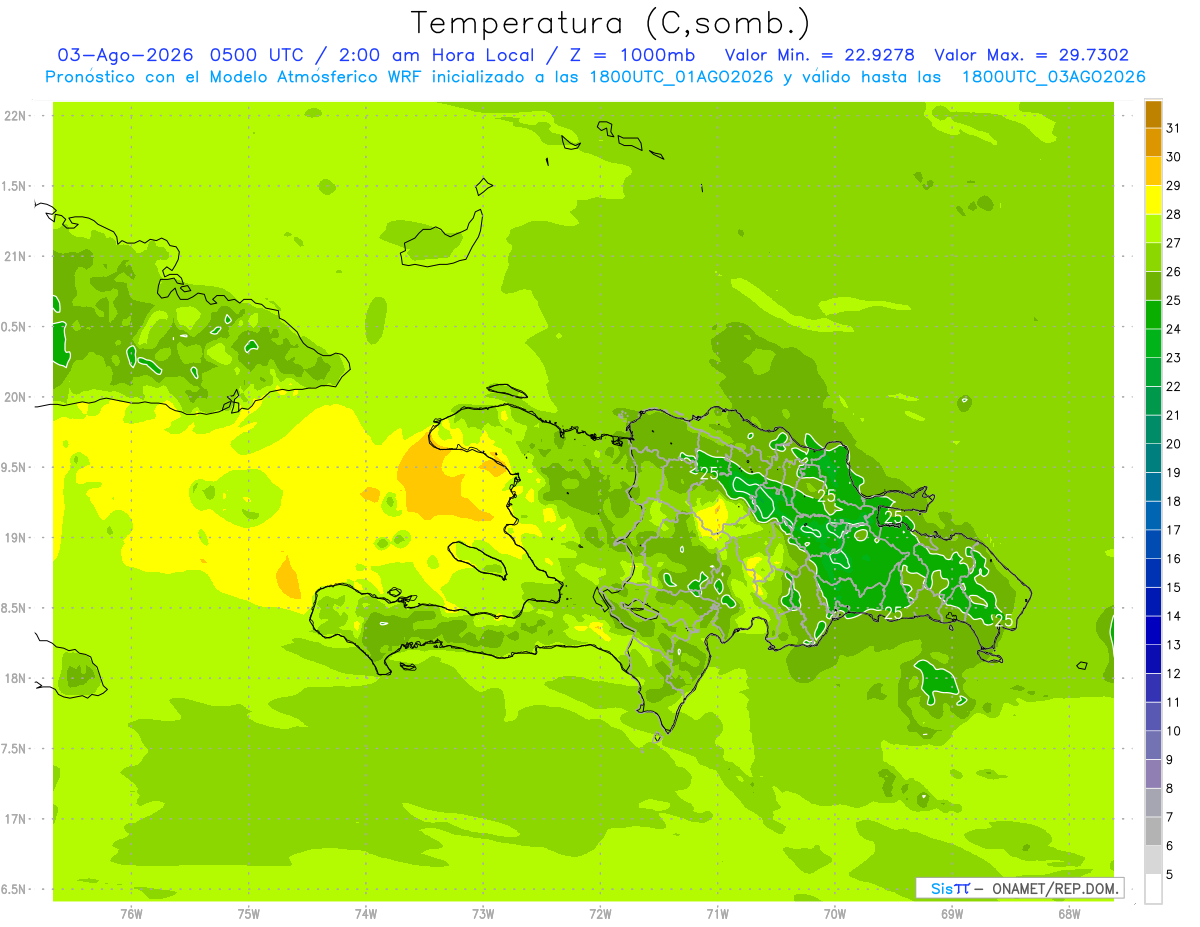Image resolution: width=1200 pixels, height=927 pixels.
Task: Click the legend value "31"
Action: coord(1174,128)
